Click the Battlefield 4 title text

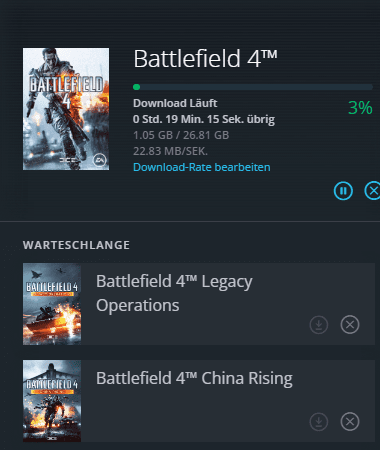(x=205, y=59)
